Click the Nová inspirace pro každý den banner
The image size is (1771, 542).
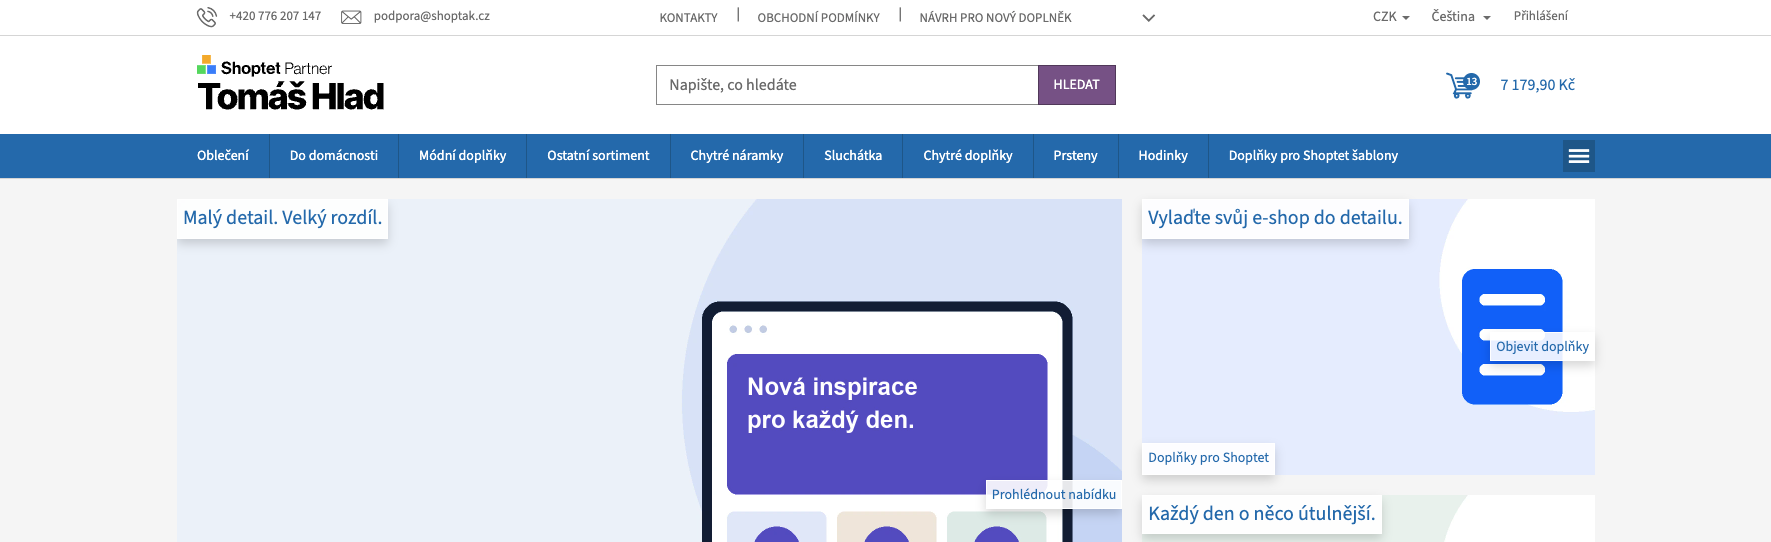(x=887, y=424)
